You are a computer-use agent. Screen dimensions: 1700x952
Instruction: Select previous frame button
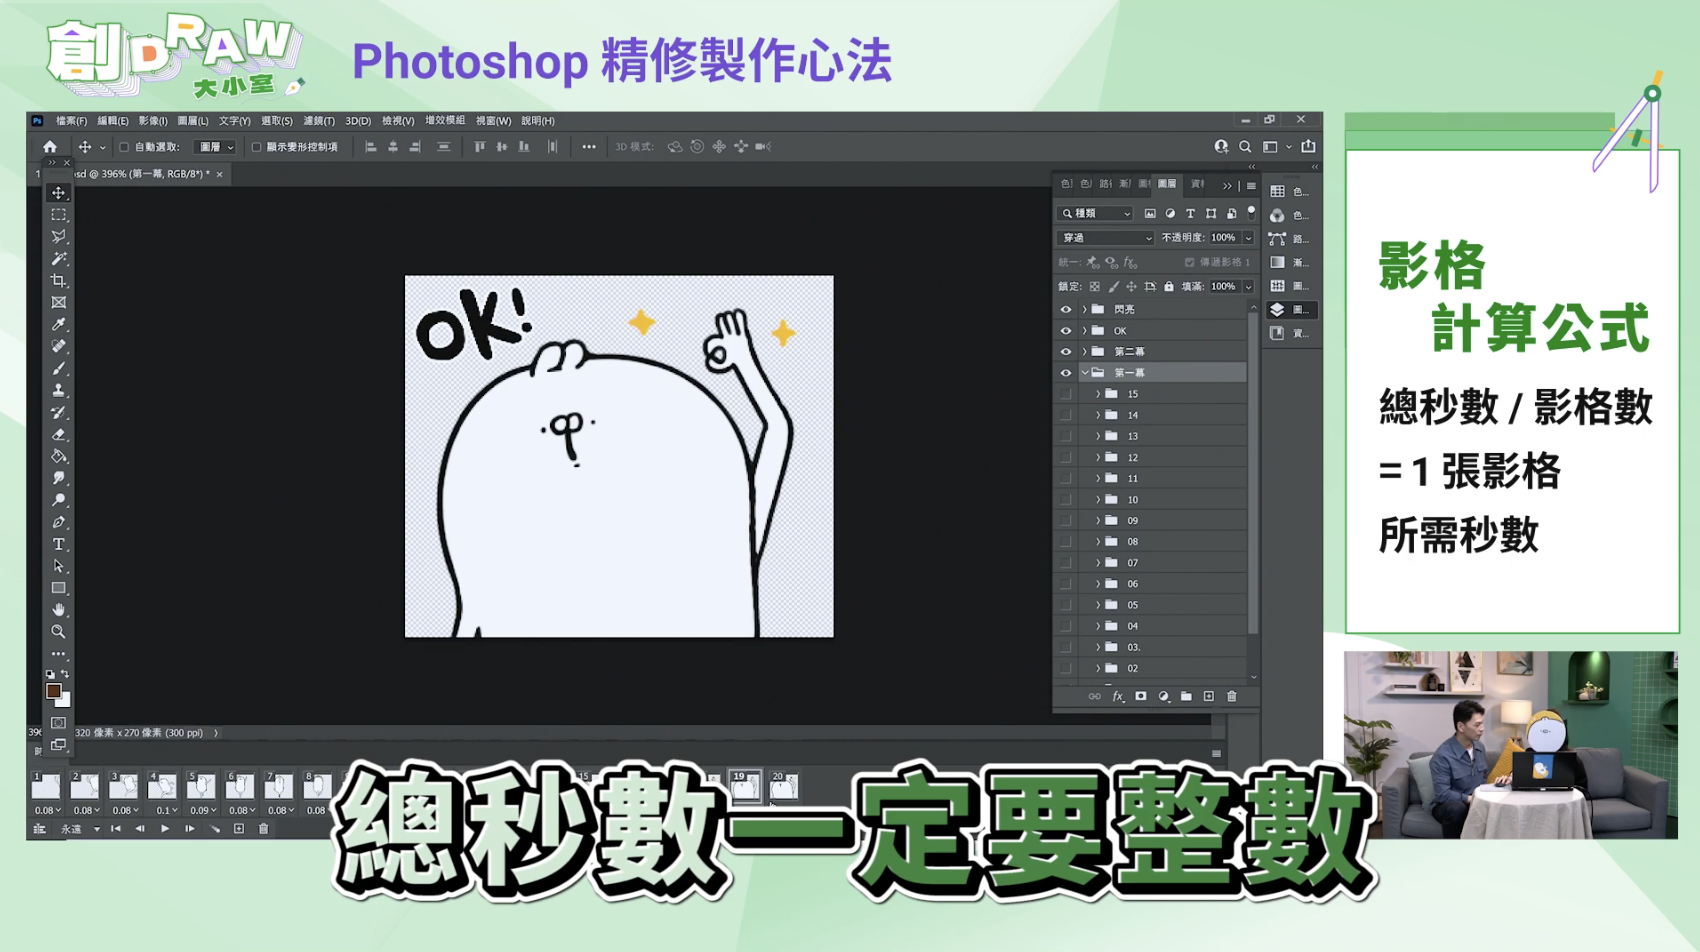pos(140,829)
